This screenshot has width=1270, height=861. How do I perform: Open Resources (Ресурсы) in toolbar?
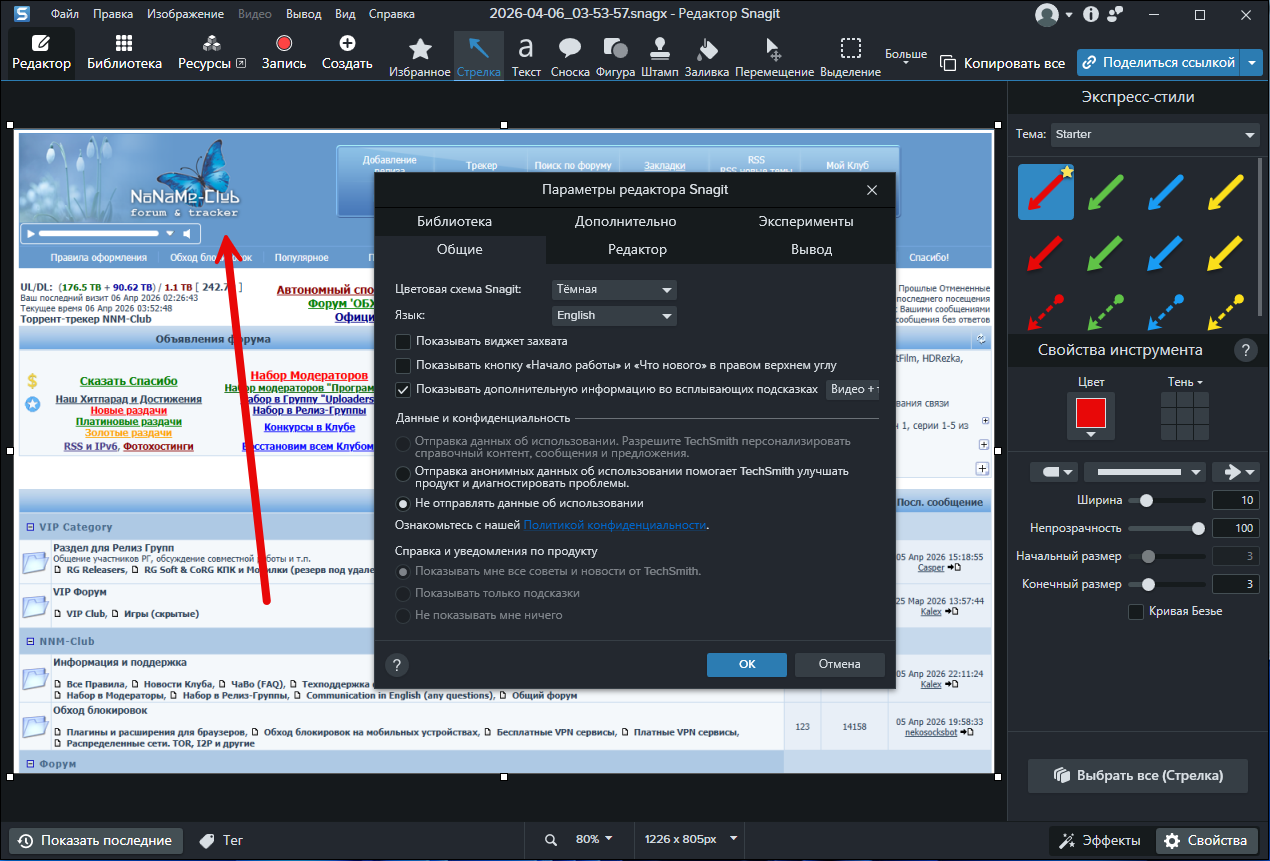click(x=212, y=53)
